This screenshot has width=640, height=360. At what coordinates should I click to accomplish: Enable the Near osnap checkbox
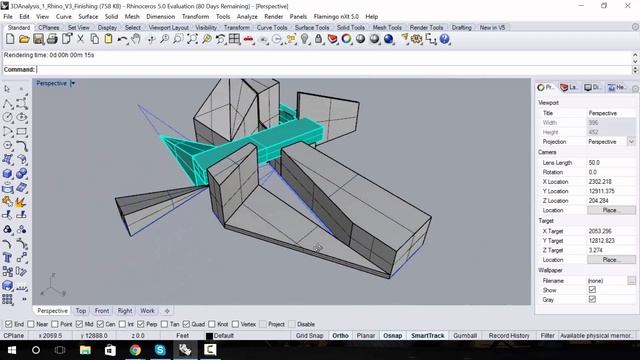coord(31,324)
